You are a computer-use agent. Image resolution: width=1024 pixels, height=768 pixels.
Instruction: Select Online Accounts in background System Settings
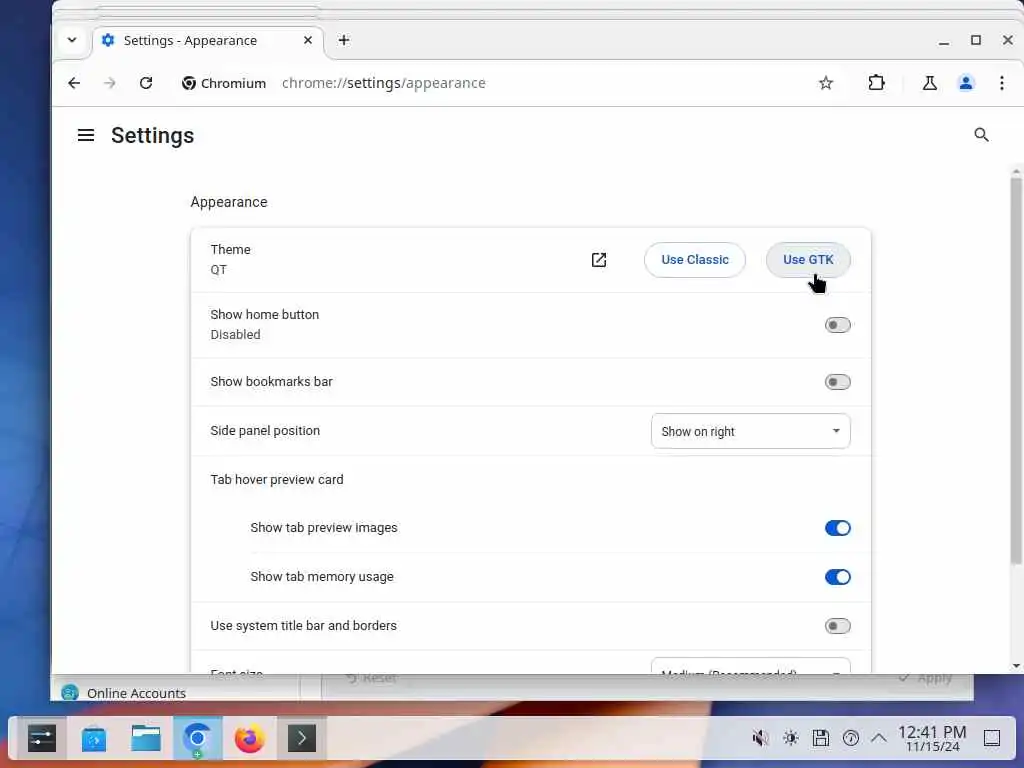click(136, 693)
